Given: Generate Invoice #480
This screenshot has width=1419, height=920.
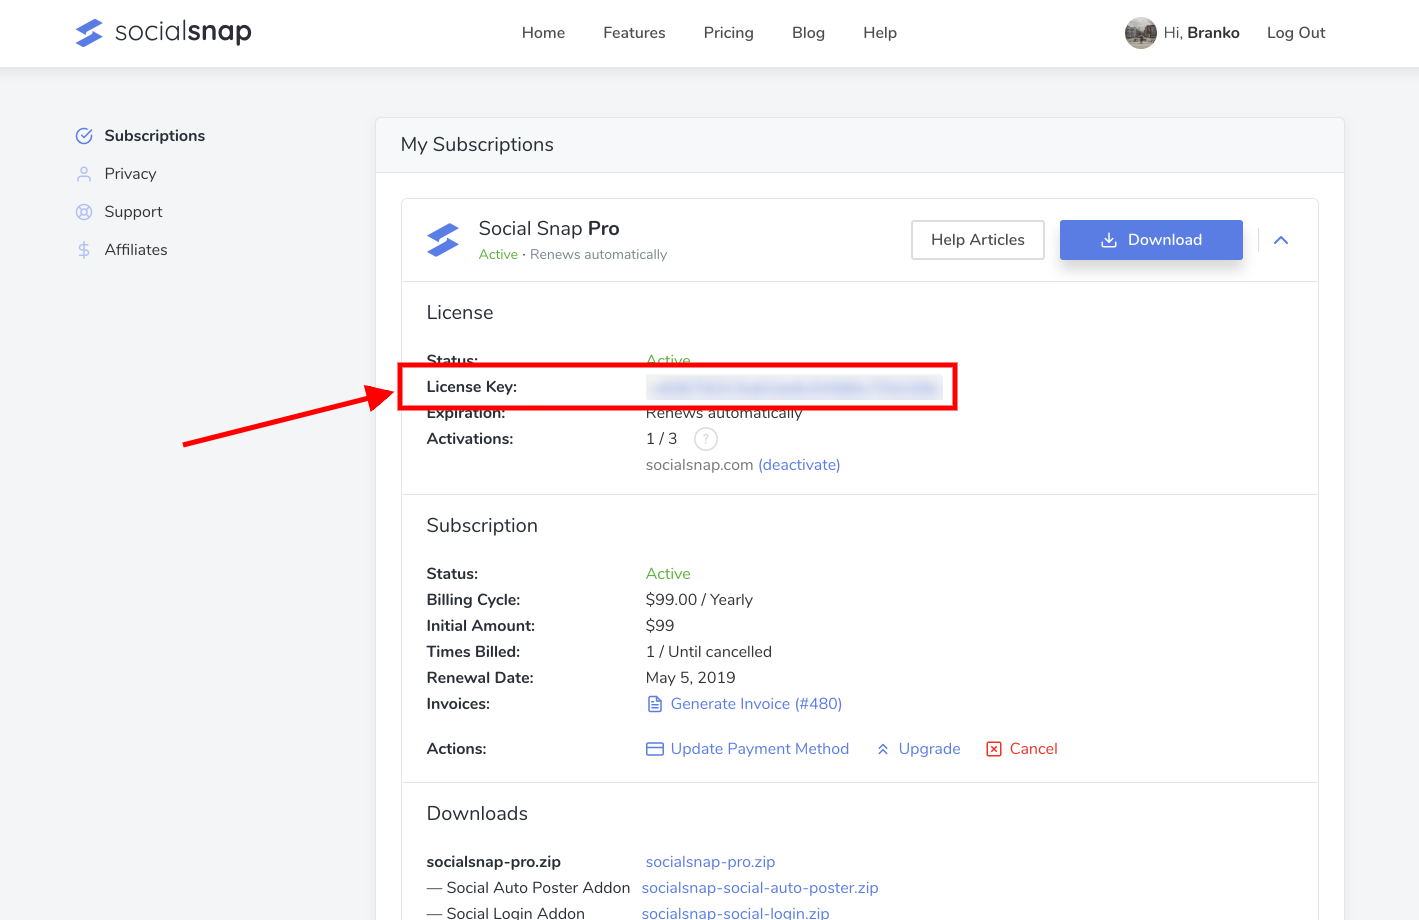Looking at the screenshot, I should point(755,704).
